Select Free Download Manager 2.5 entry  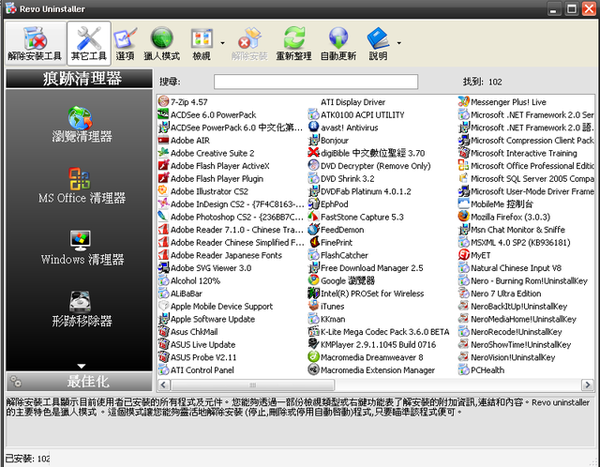coord(365,268)
